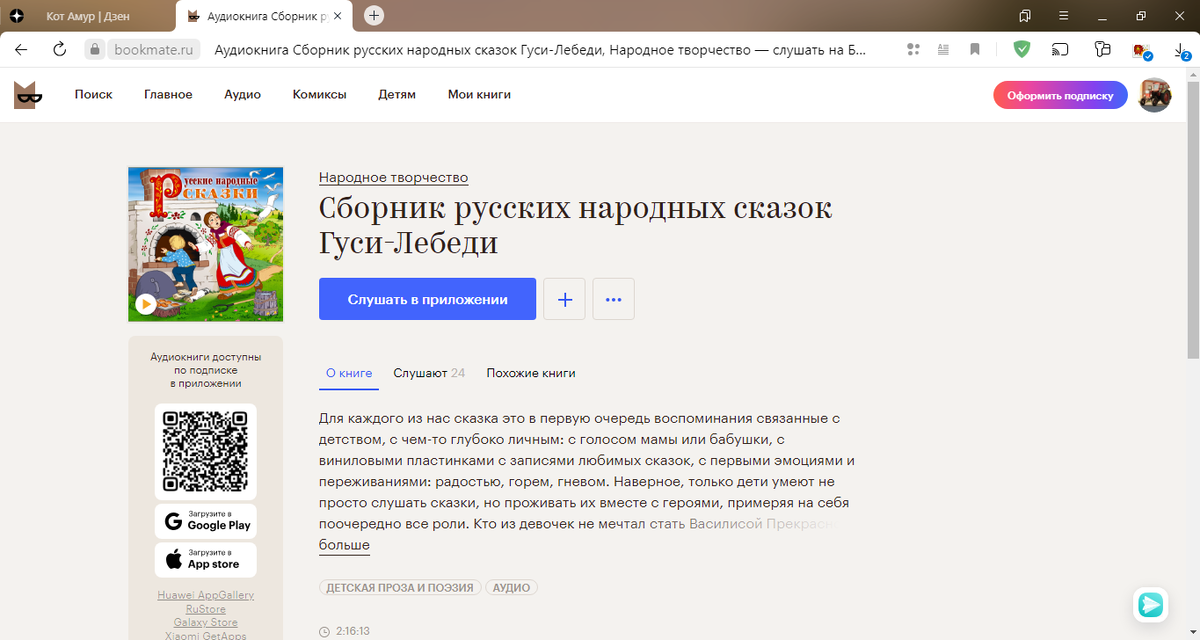
Task: Open the three dots more options button
Action: point(614,299)
